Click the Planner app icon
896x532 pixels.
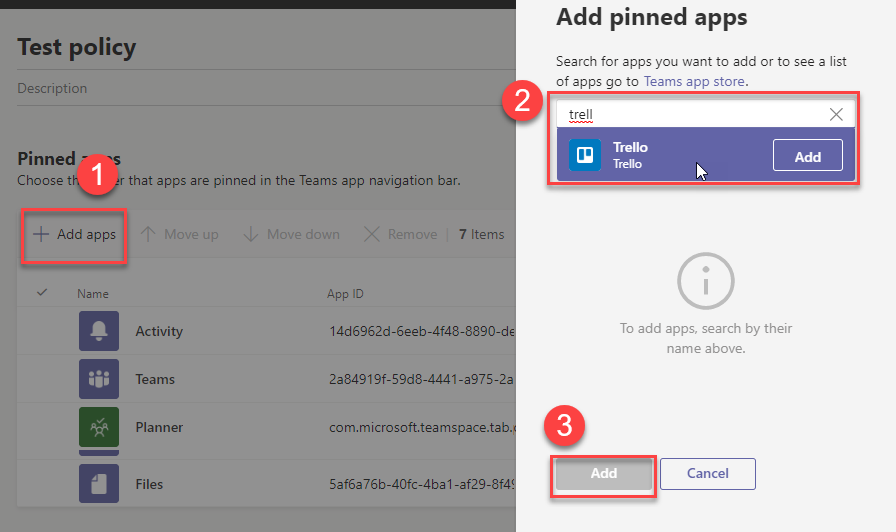pyautogui.click(x=98, y=427)
